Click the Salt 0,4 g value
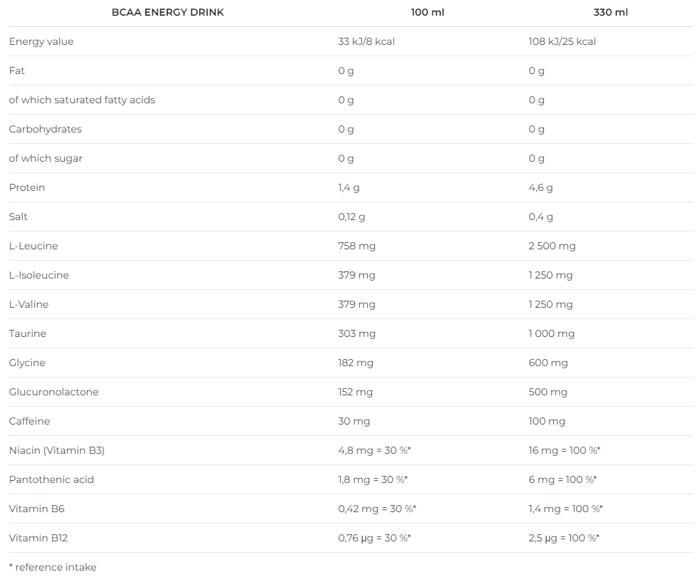This screenshot has width=700, height=582. pyautogui.click(x=541, y=217)
